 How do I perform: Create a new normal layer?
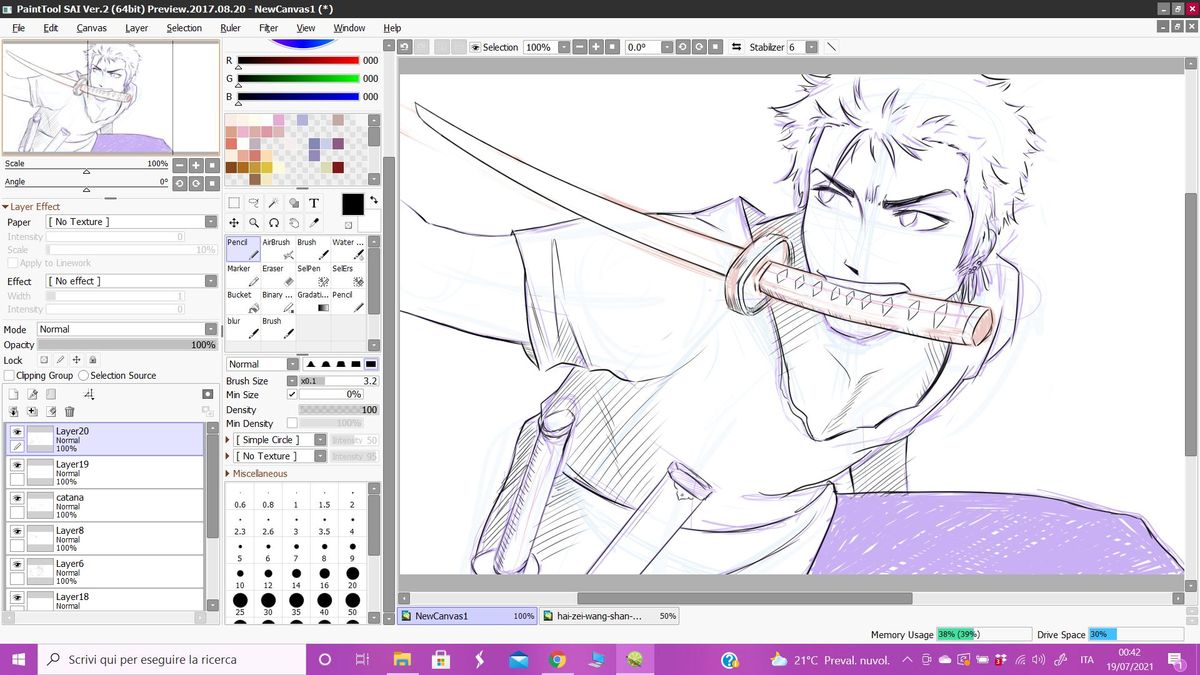14,394
